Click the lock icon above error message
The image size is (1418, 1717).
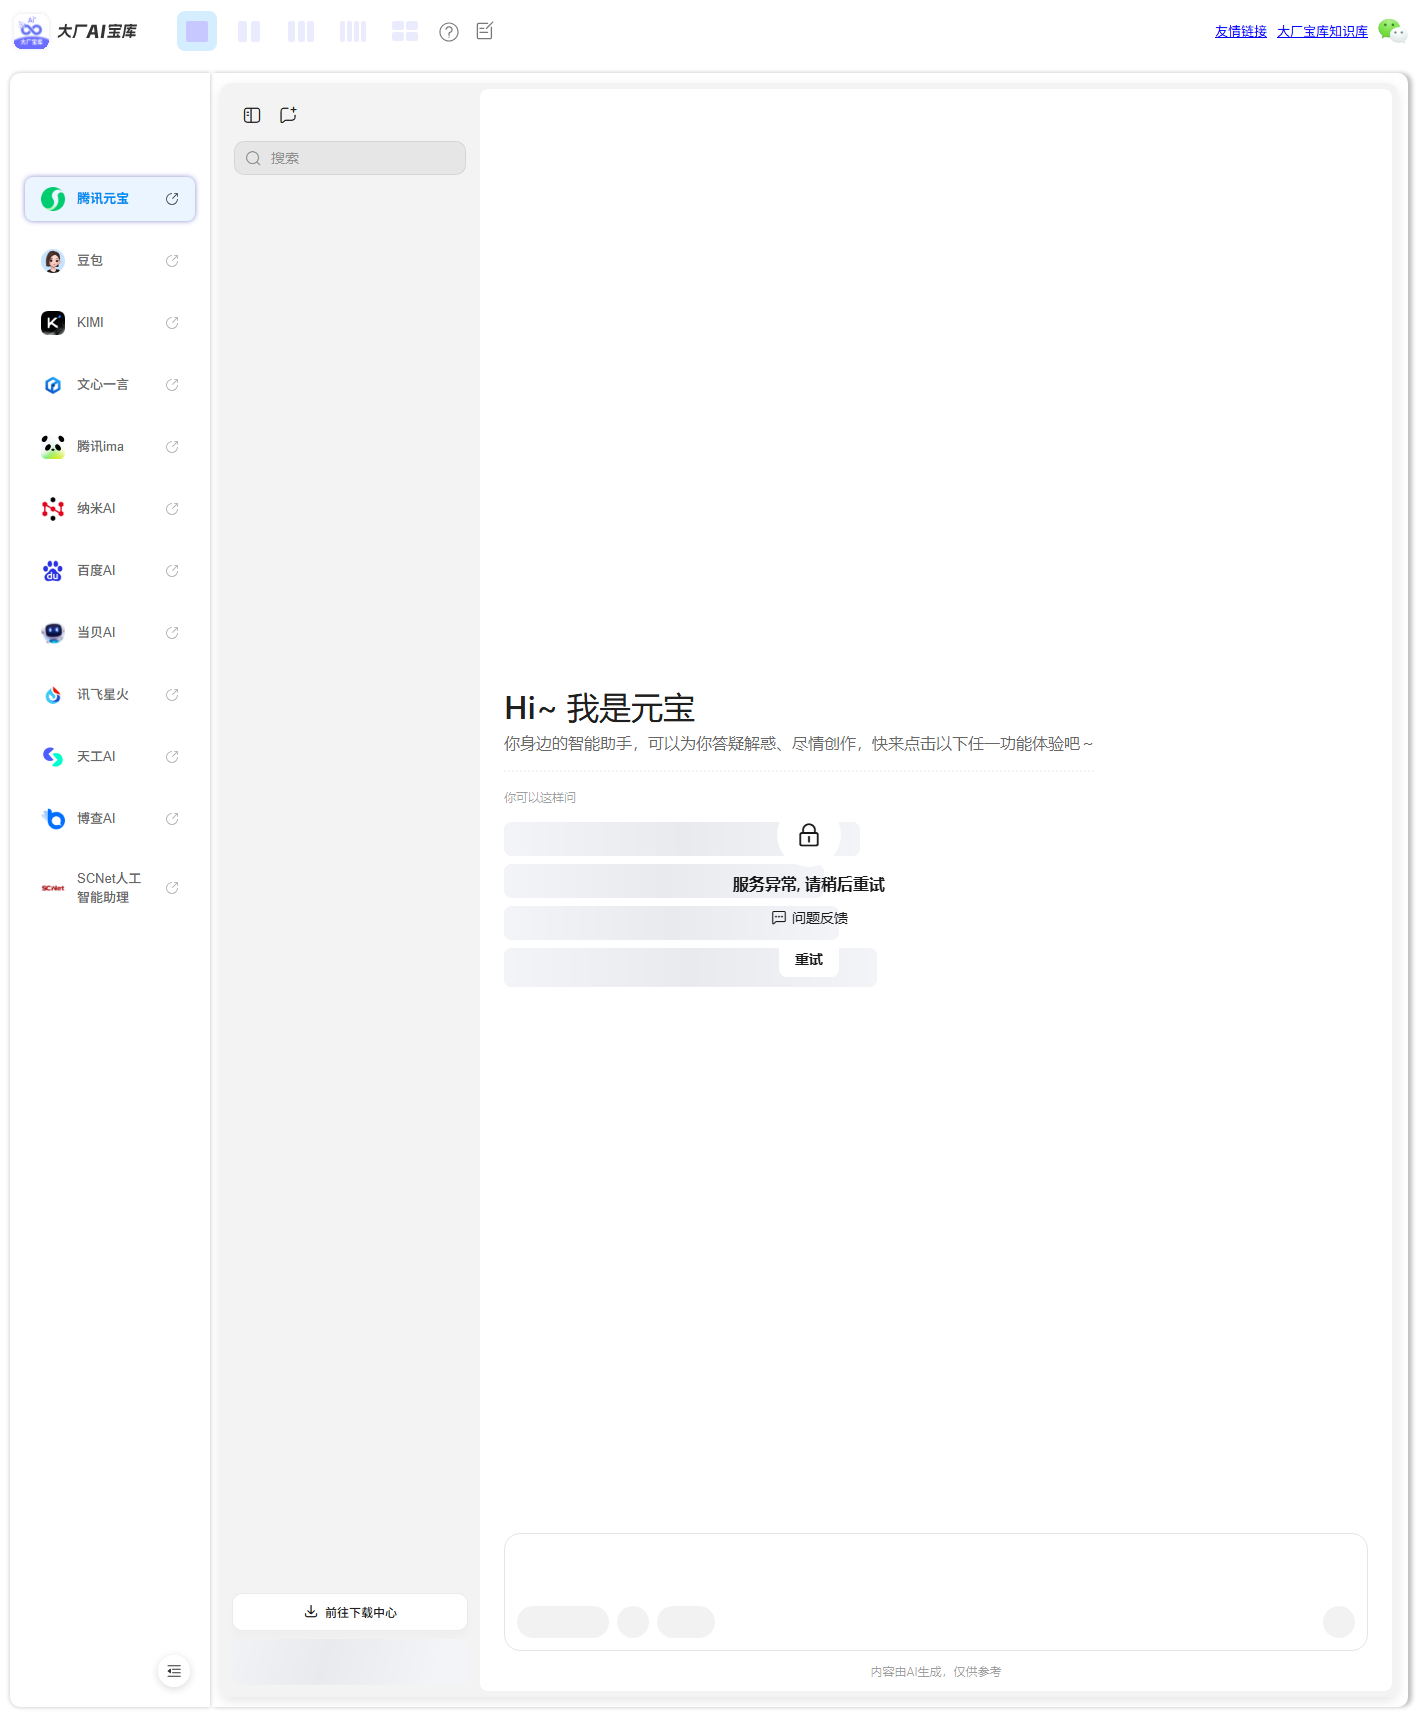[x=809, y=835]
